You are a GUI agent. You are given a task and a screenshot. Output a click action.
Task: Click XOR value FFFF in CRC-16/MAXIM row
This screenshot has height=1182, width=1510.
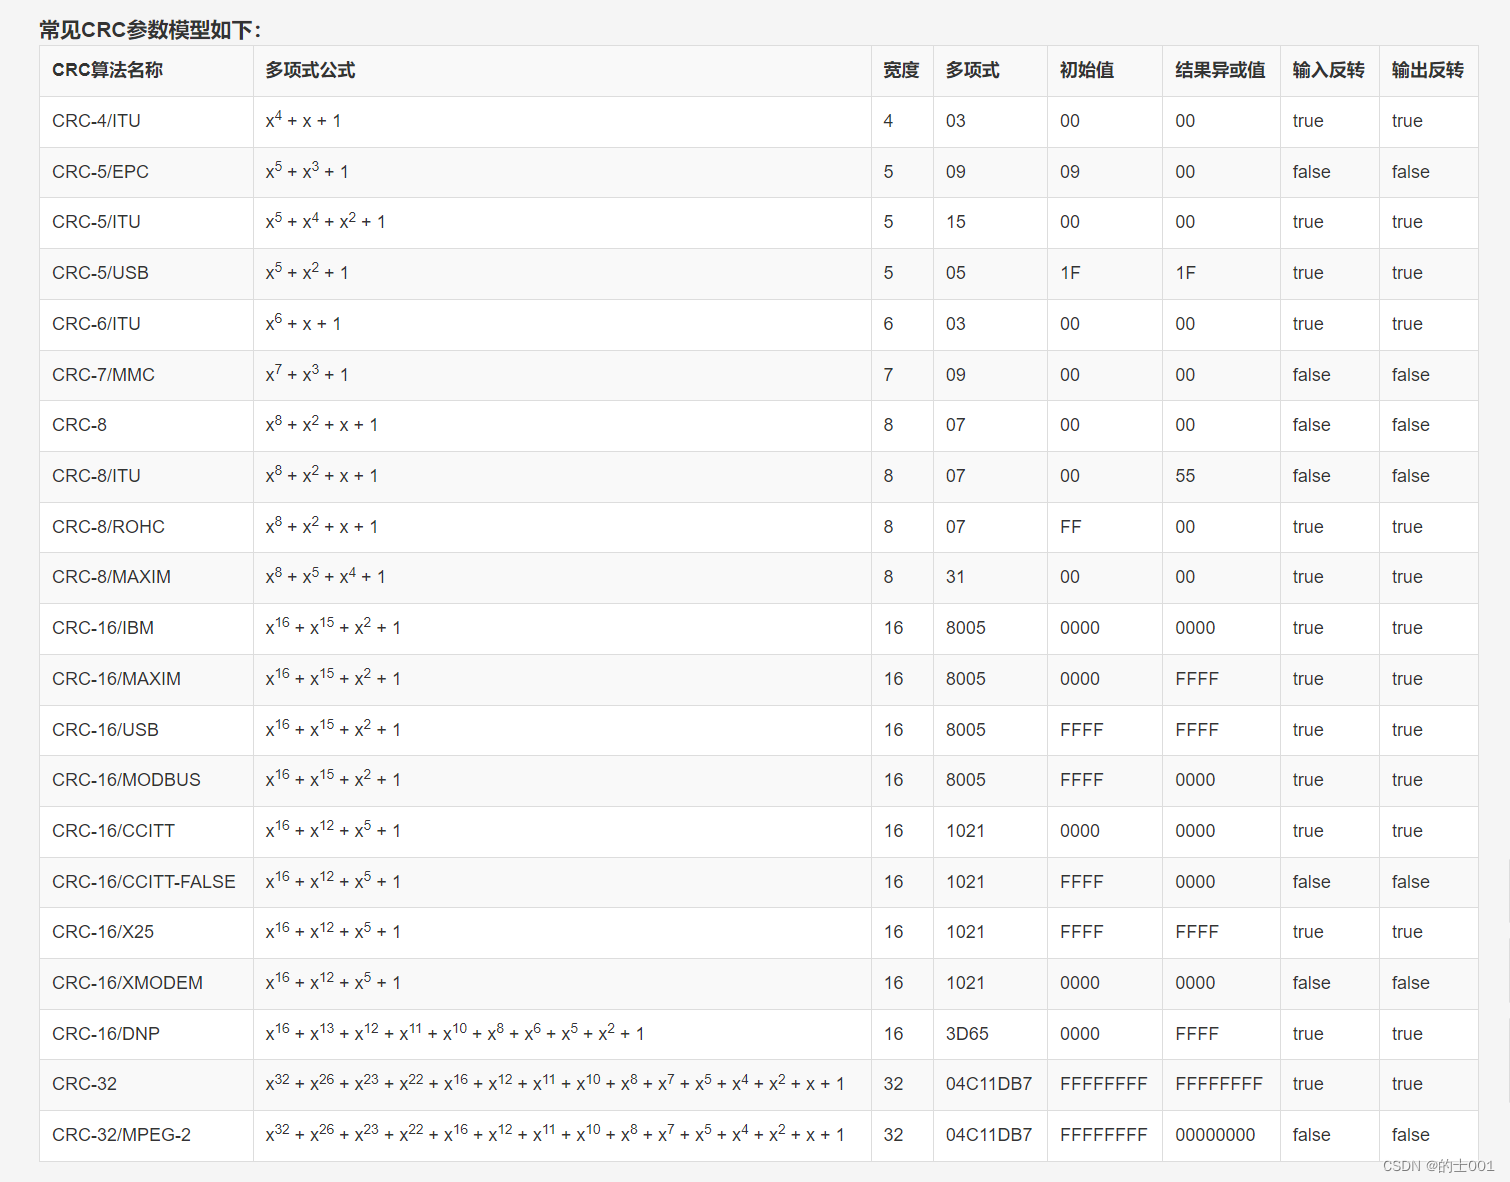click(1197, 679)
